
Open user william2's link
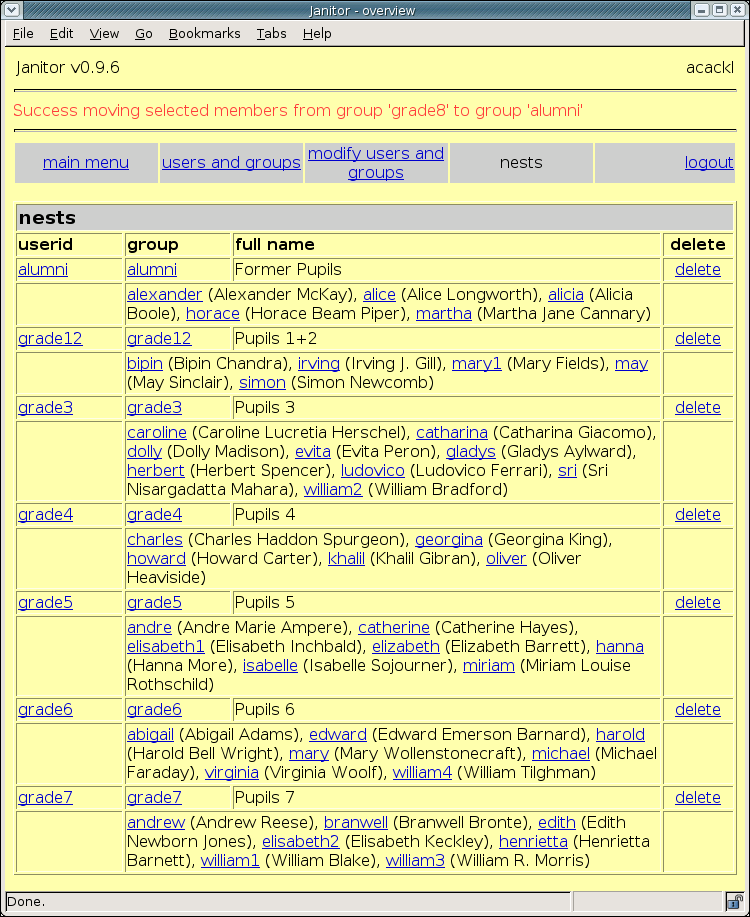click(x=333, y=489)
